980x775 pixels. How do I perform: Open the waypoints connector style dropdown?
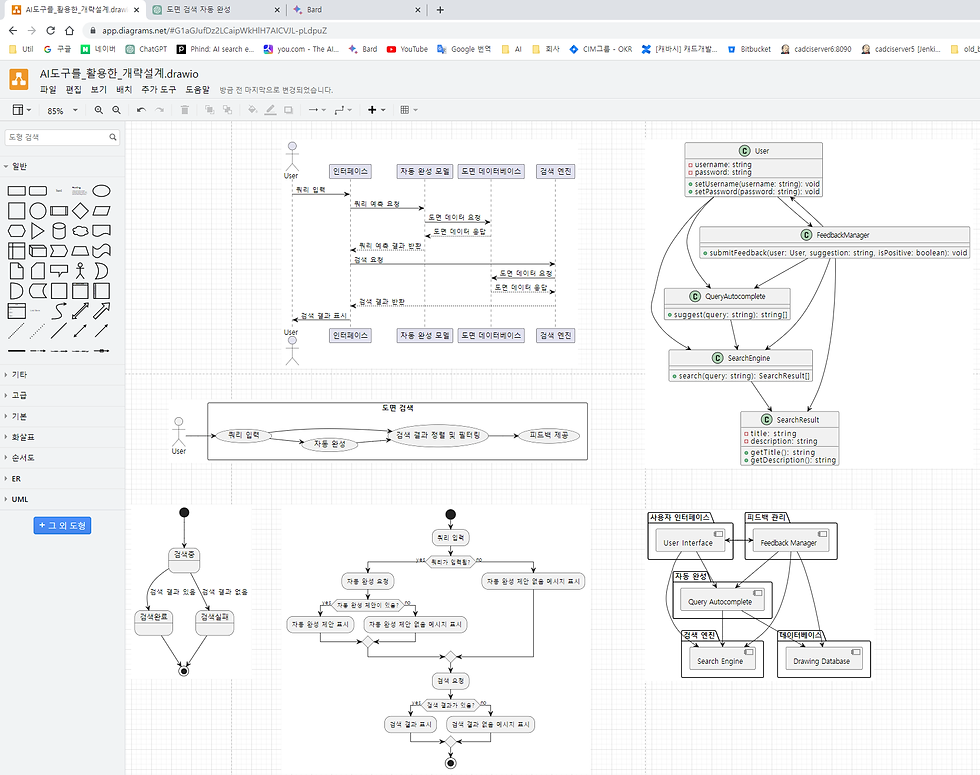coord(342,110)
